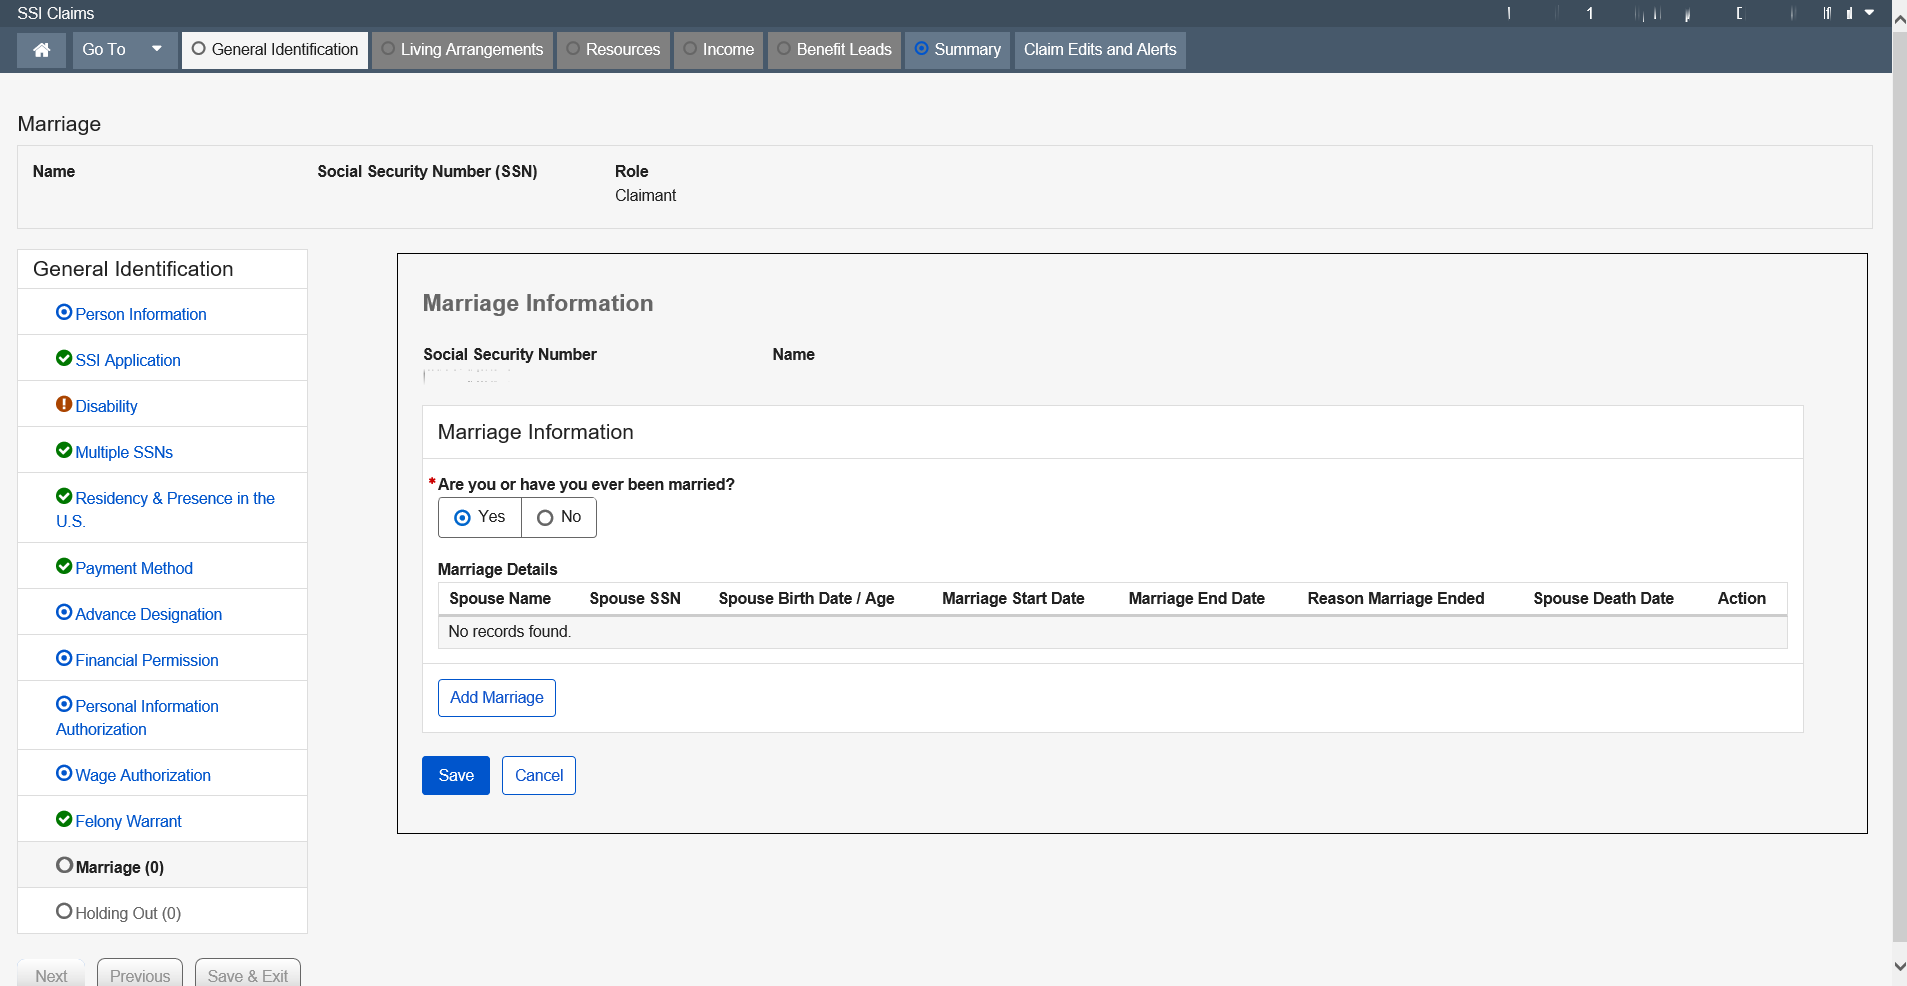Click the Add Marriage button
Viewport: 1907px width, 986px height.
[x=496, y=698]
